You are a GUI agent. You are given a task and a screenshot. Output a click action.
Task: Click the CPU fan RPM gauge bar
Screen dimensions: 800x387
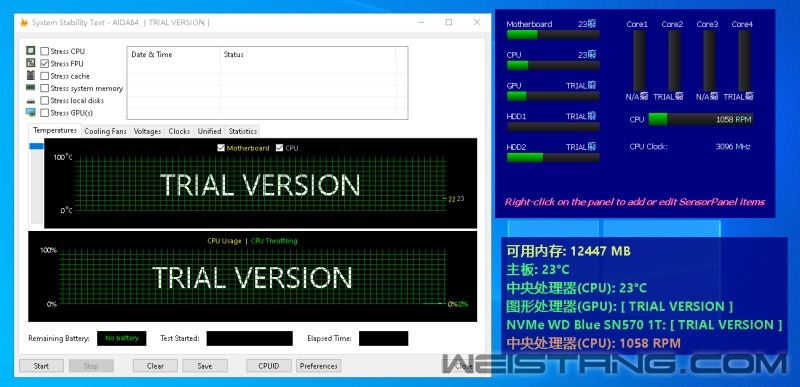701,119
